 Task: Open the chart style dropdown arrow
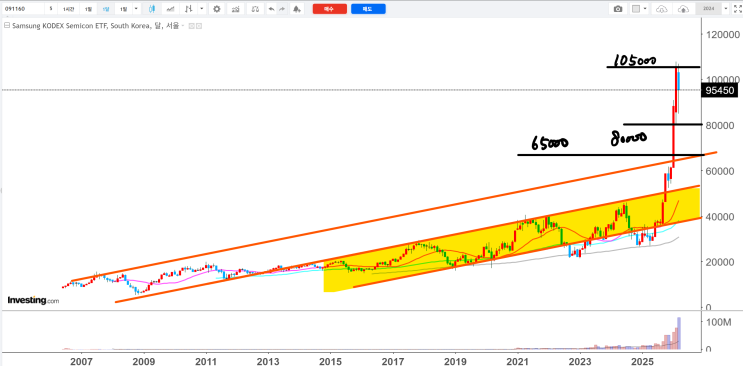point(202,9)
